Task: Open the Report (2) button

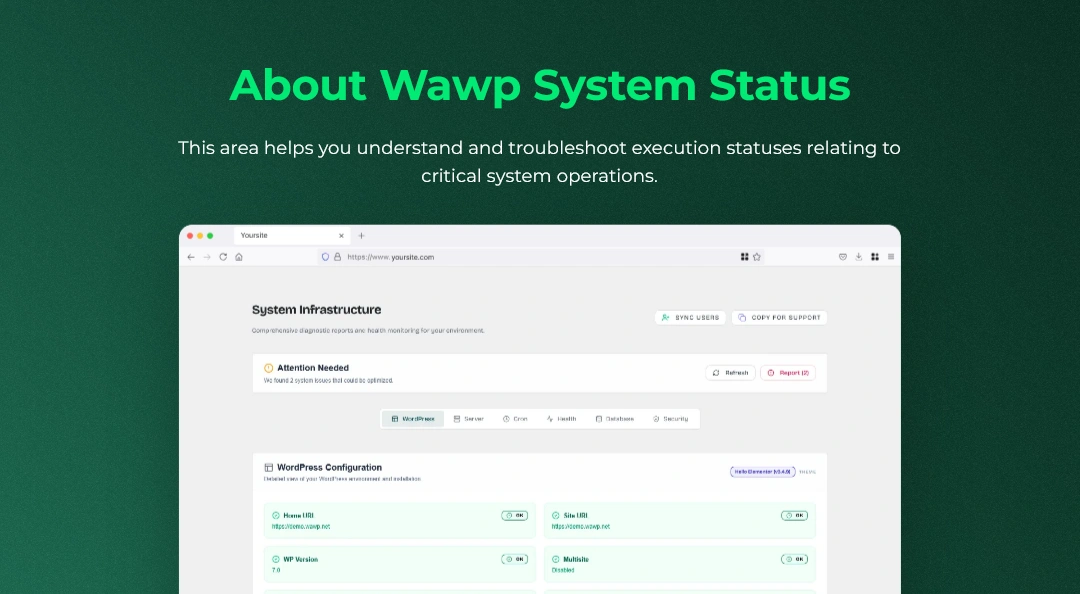Action: click(x=788, y=373)
